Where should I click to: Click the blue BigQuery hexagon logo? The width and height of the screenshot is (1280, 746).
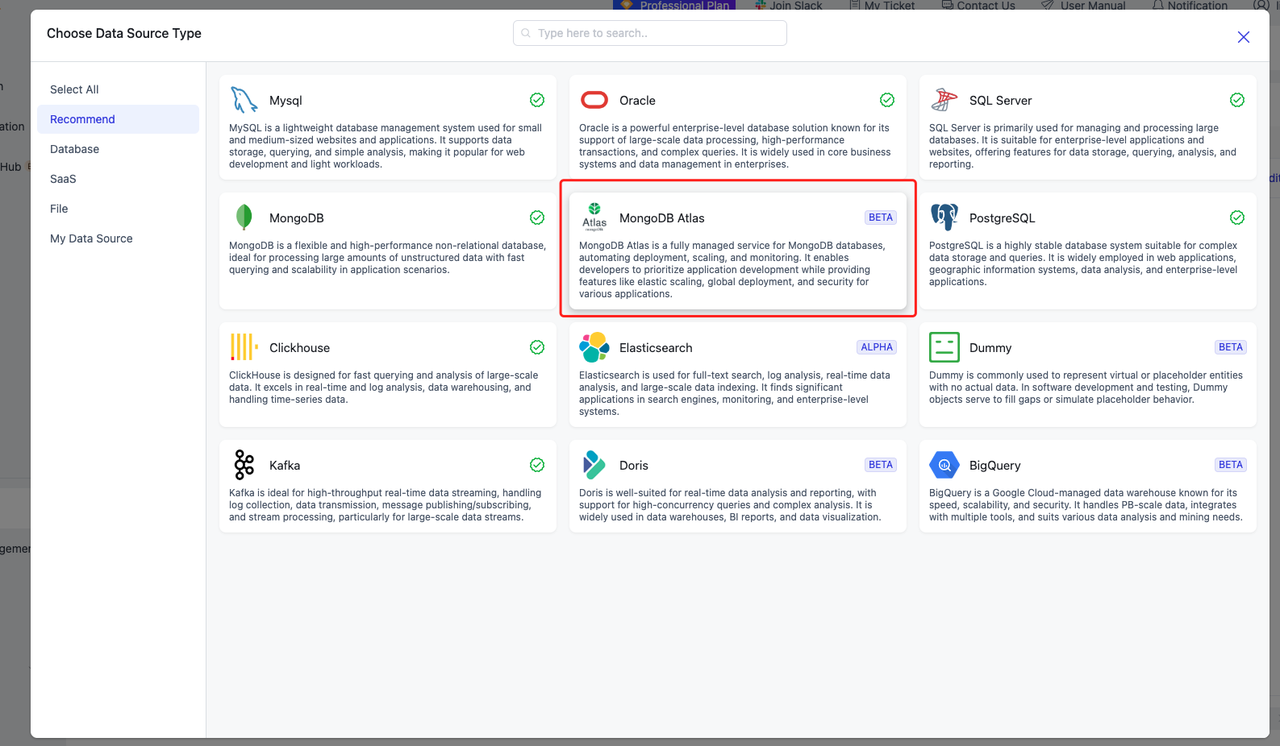(944, 465)
